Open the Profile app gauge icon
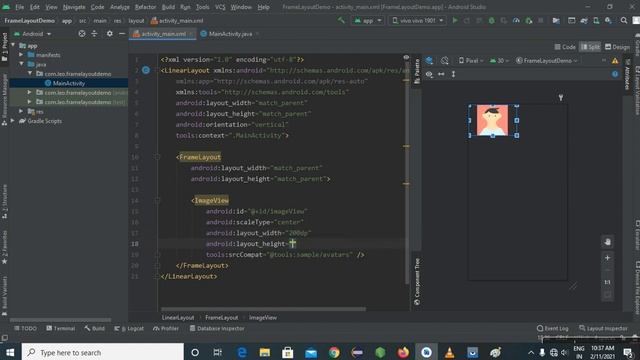Screen dimensions: 640x360 [516, 20]
